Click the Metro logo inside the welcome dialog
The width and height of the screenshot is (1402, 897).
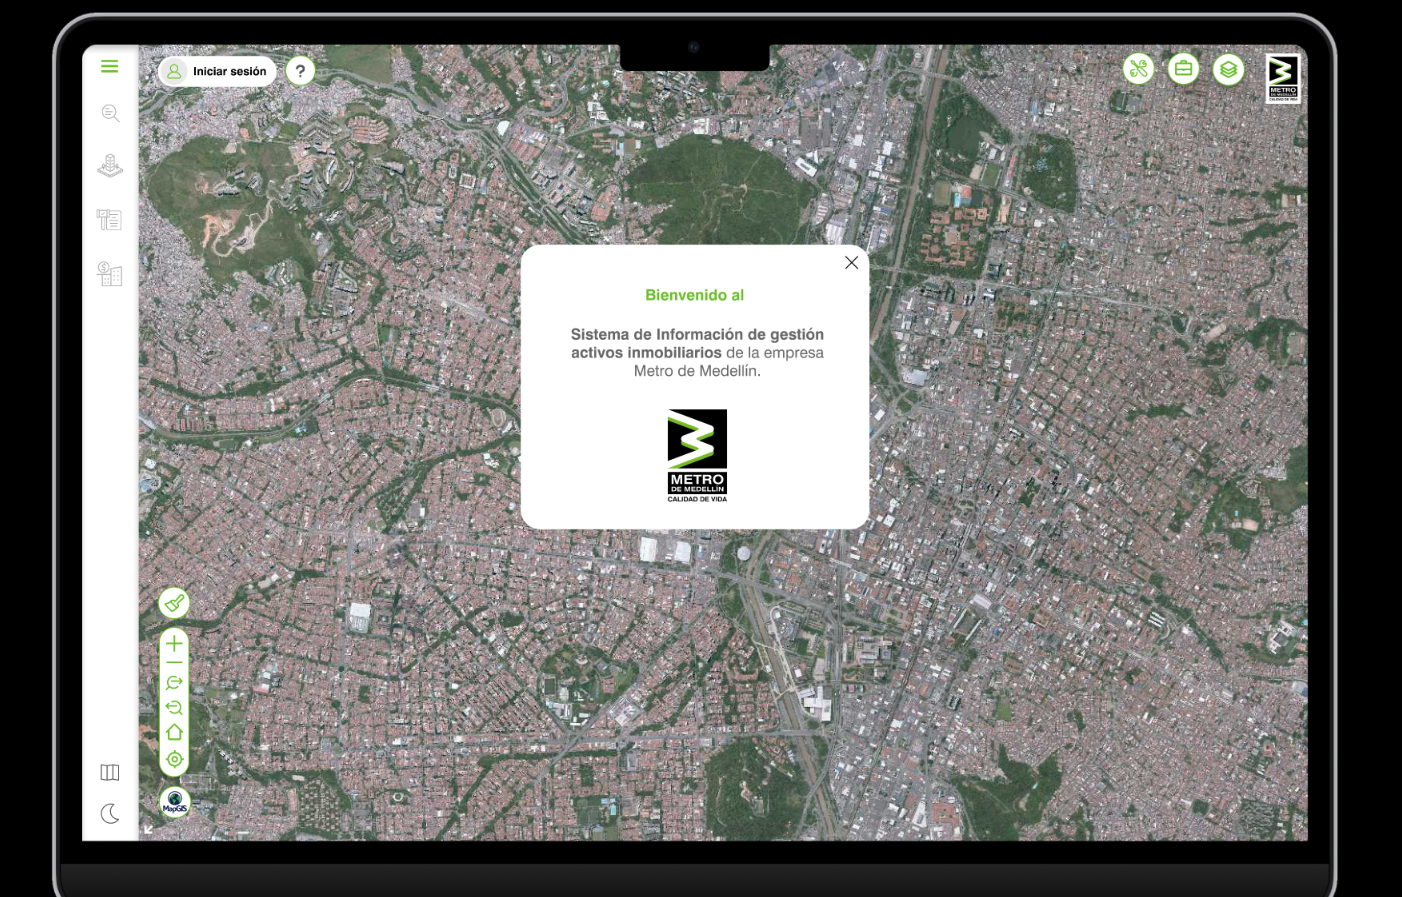click(697, 455)
